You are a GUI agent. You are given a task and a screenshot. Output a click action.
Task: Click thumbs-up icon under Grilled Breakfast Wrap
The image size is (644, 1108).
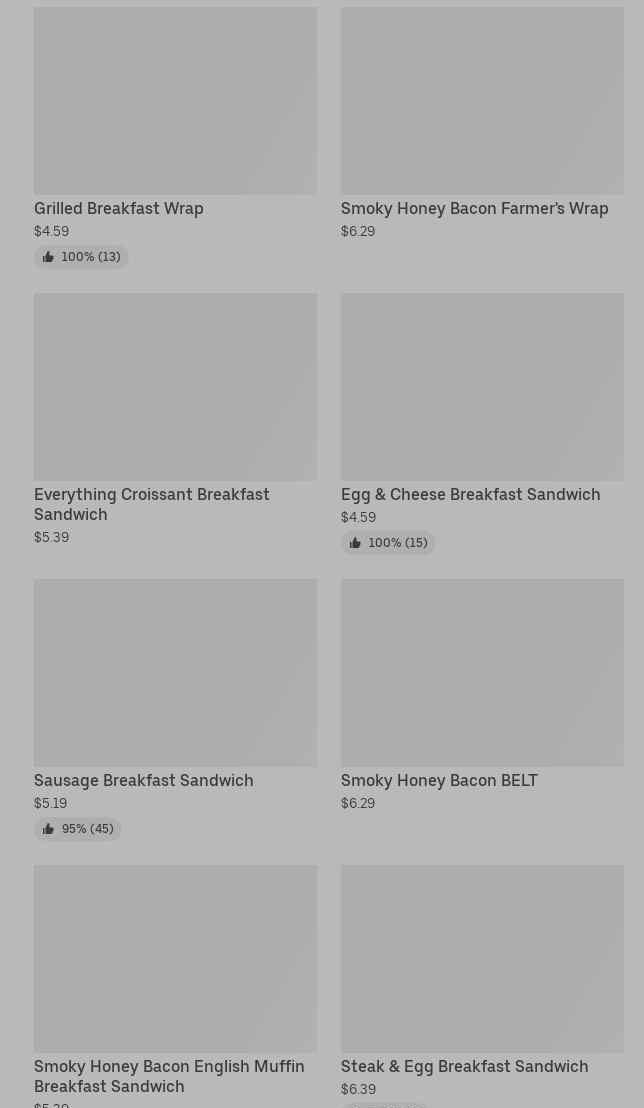pos(48,257)
